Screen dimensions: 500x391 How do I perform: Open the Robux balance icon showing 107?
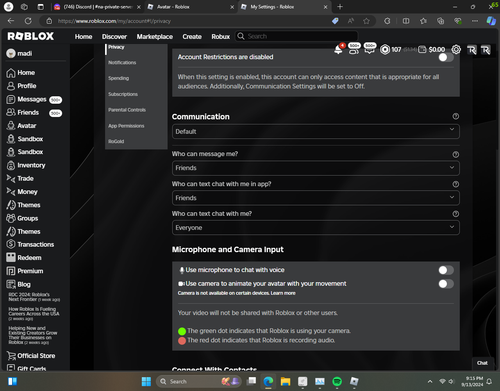[x=385, y=50]
